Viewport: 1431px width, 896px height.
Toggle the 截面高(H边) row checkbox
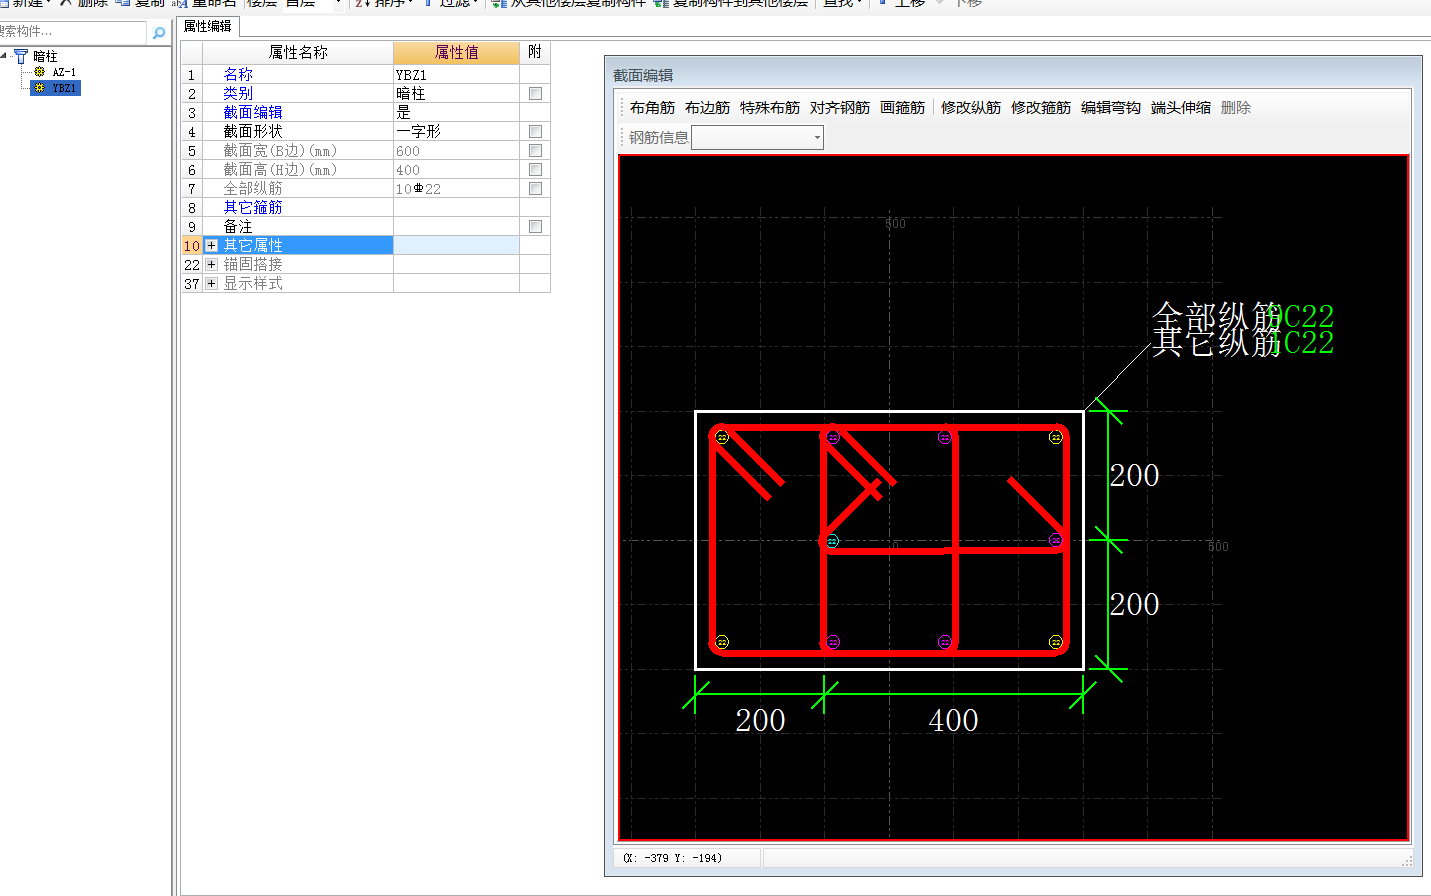535,169
